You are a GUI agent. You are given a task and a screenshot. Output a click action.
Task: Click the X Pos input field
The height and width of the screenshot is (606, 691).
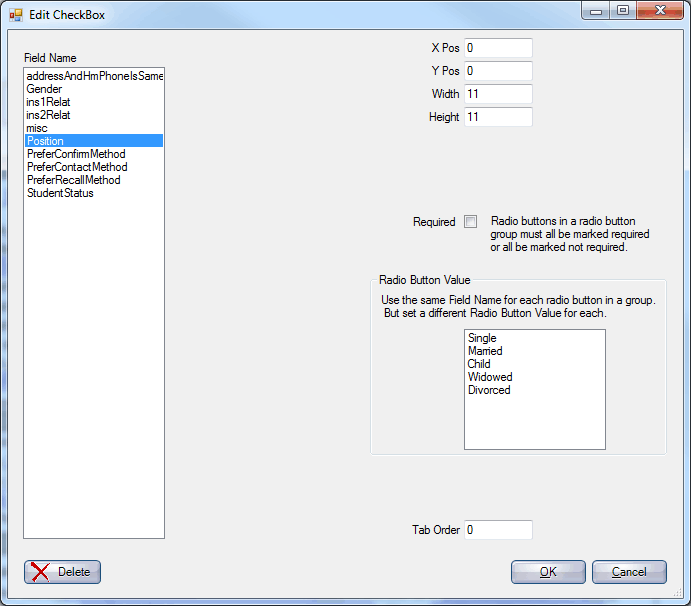pos(498,48)
